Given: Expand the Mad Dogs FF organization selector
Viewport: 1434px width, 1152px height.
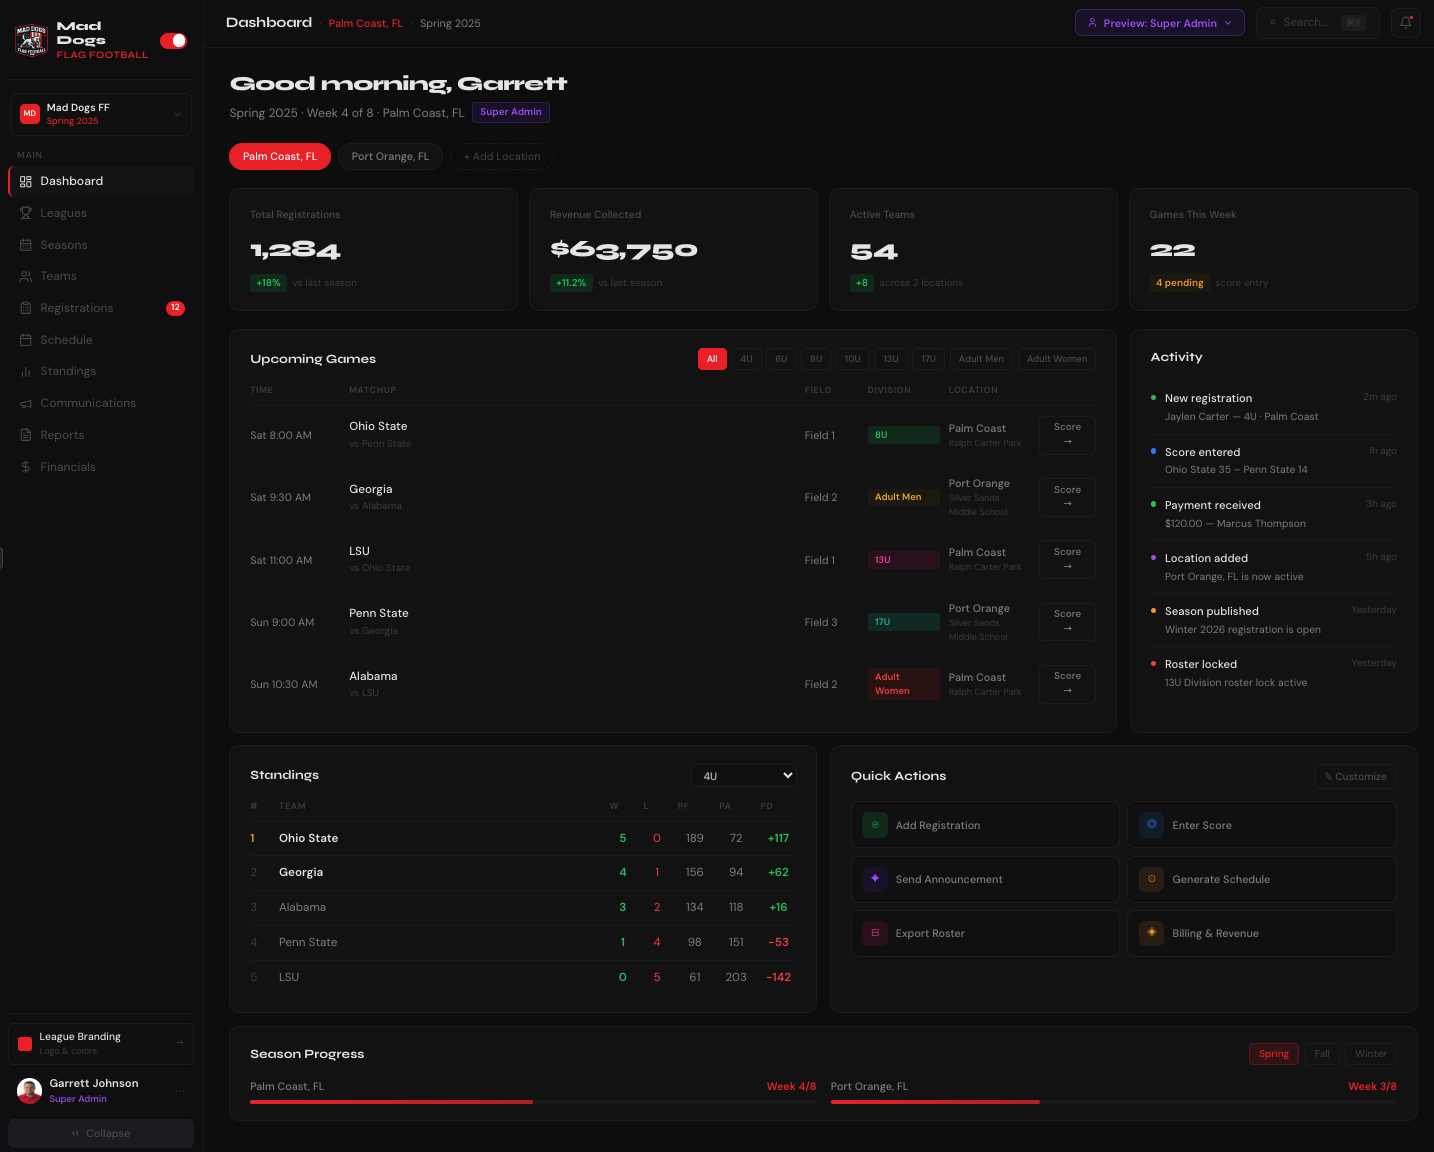Looking at the screenshot, I should 100,114.
